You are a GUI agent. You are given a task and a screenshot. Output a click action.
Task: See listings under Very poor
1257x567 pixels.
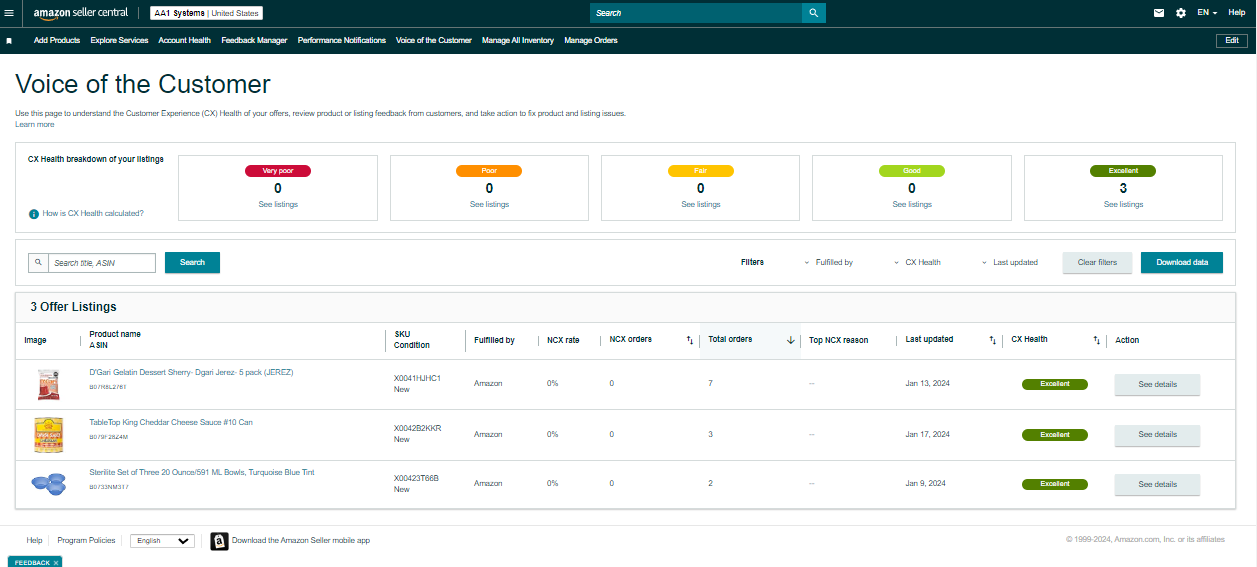[x=278, y=205]
